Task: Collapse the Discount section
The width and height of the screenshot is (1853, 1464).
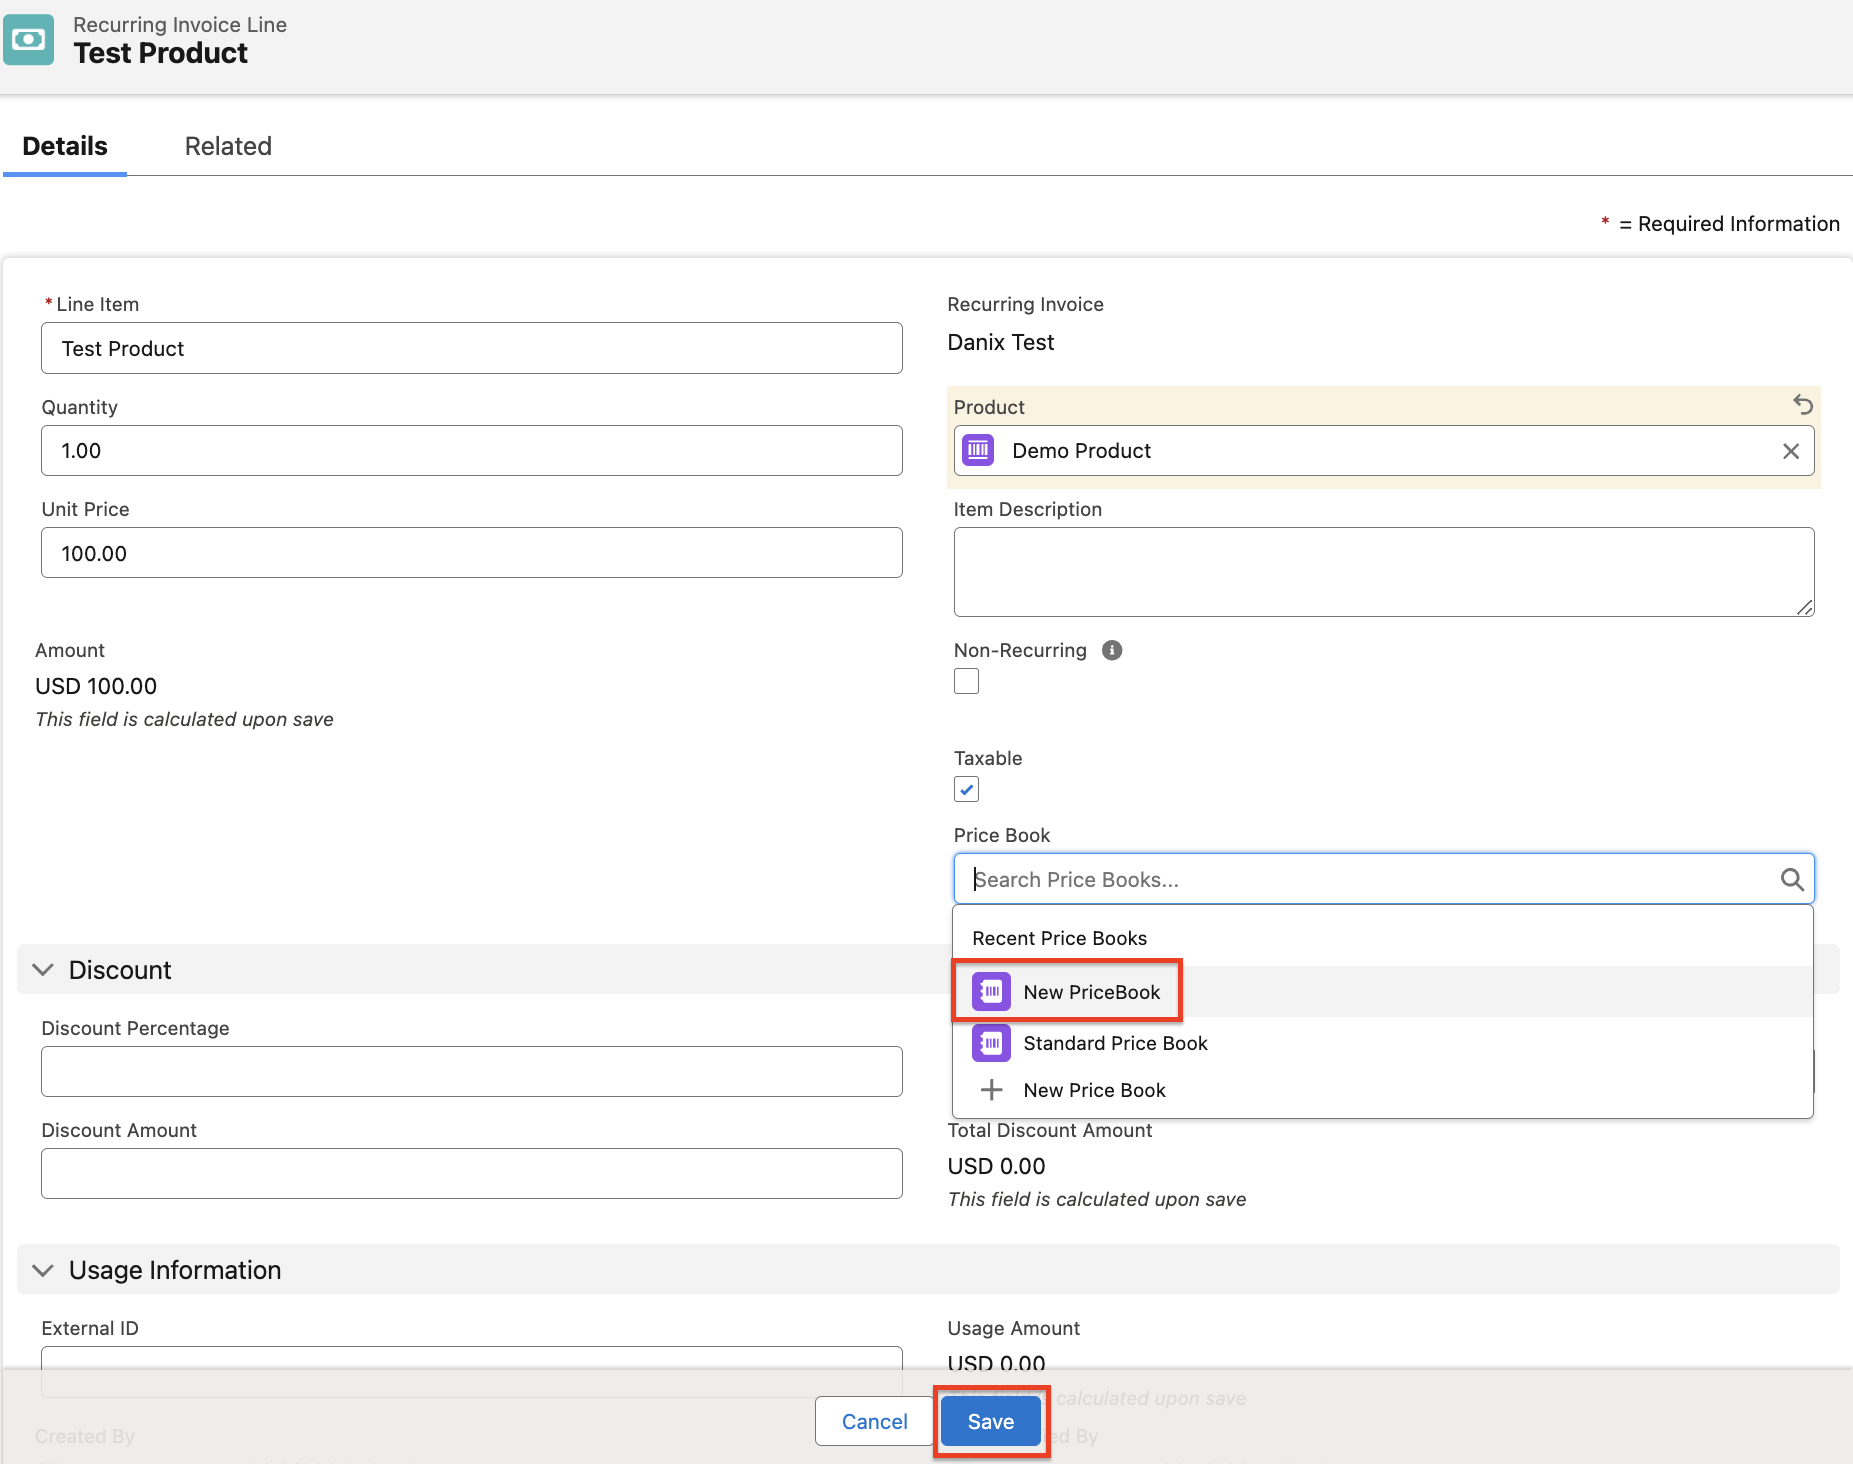Action: (x=43, y=970)
